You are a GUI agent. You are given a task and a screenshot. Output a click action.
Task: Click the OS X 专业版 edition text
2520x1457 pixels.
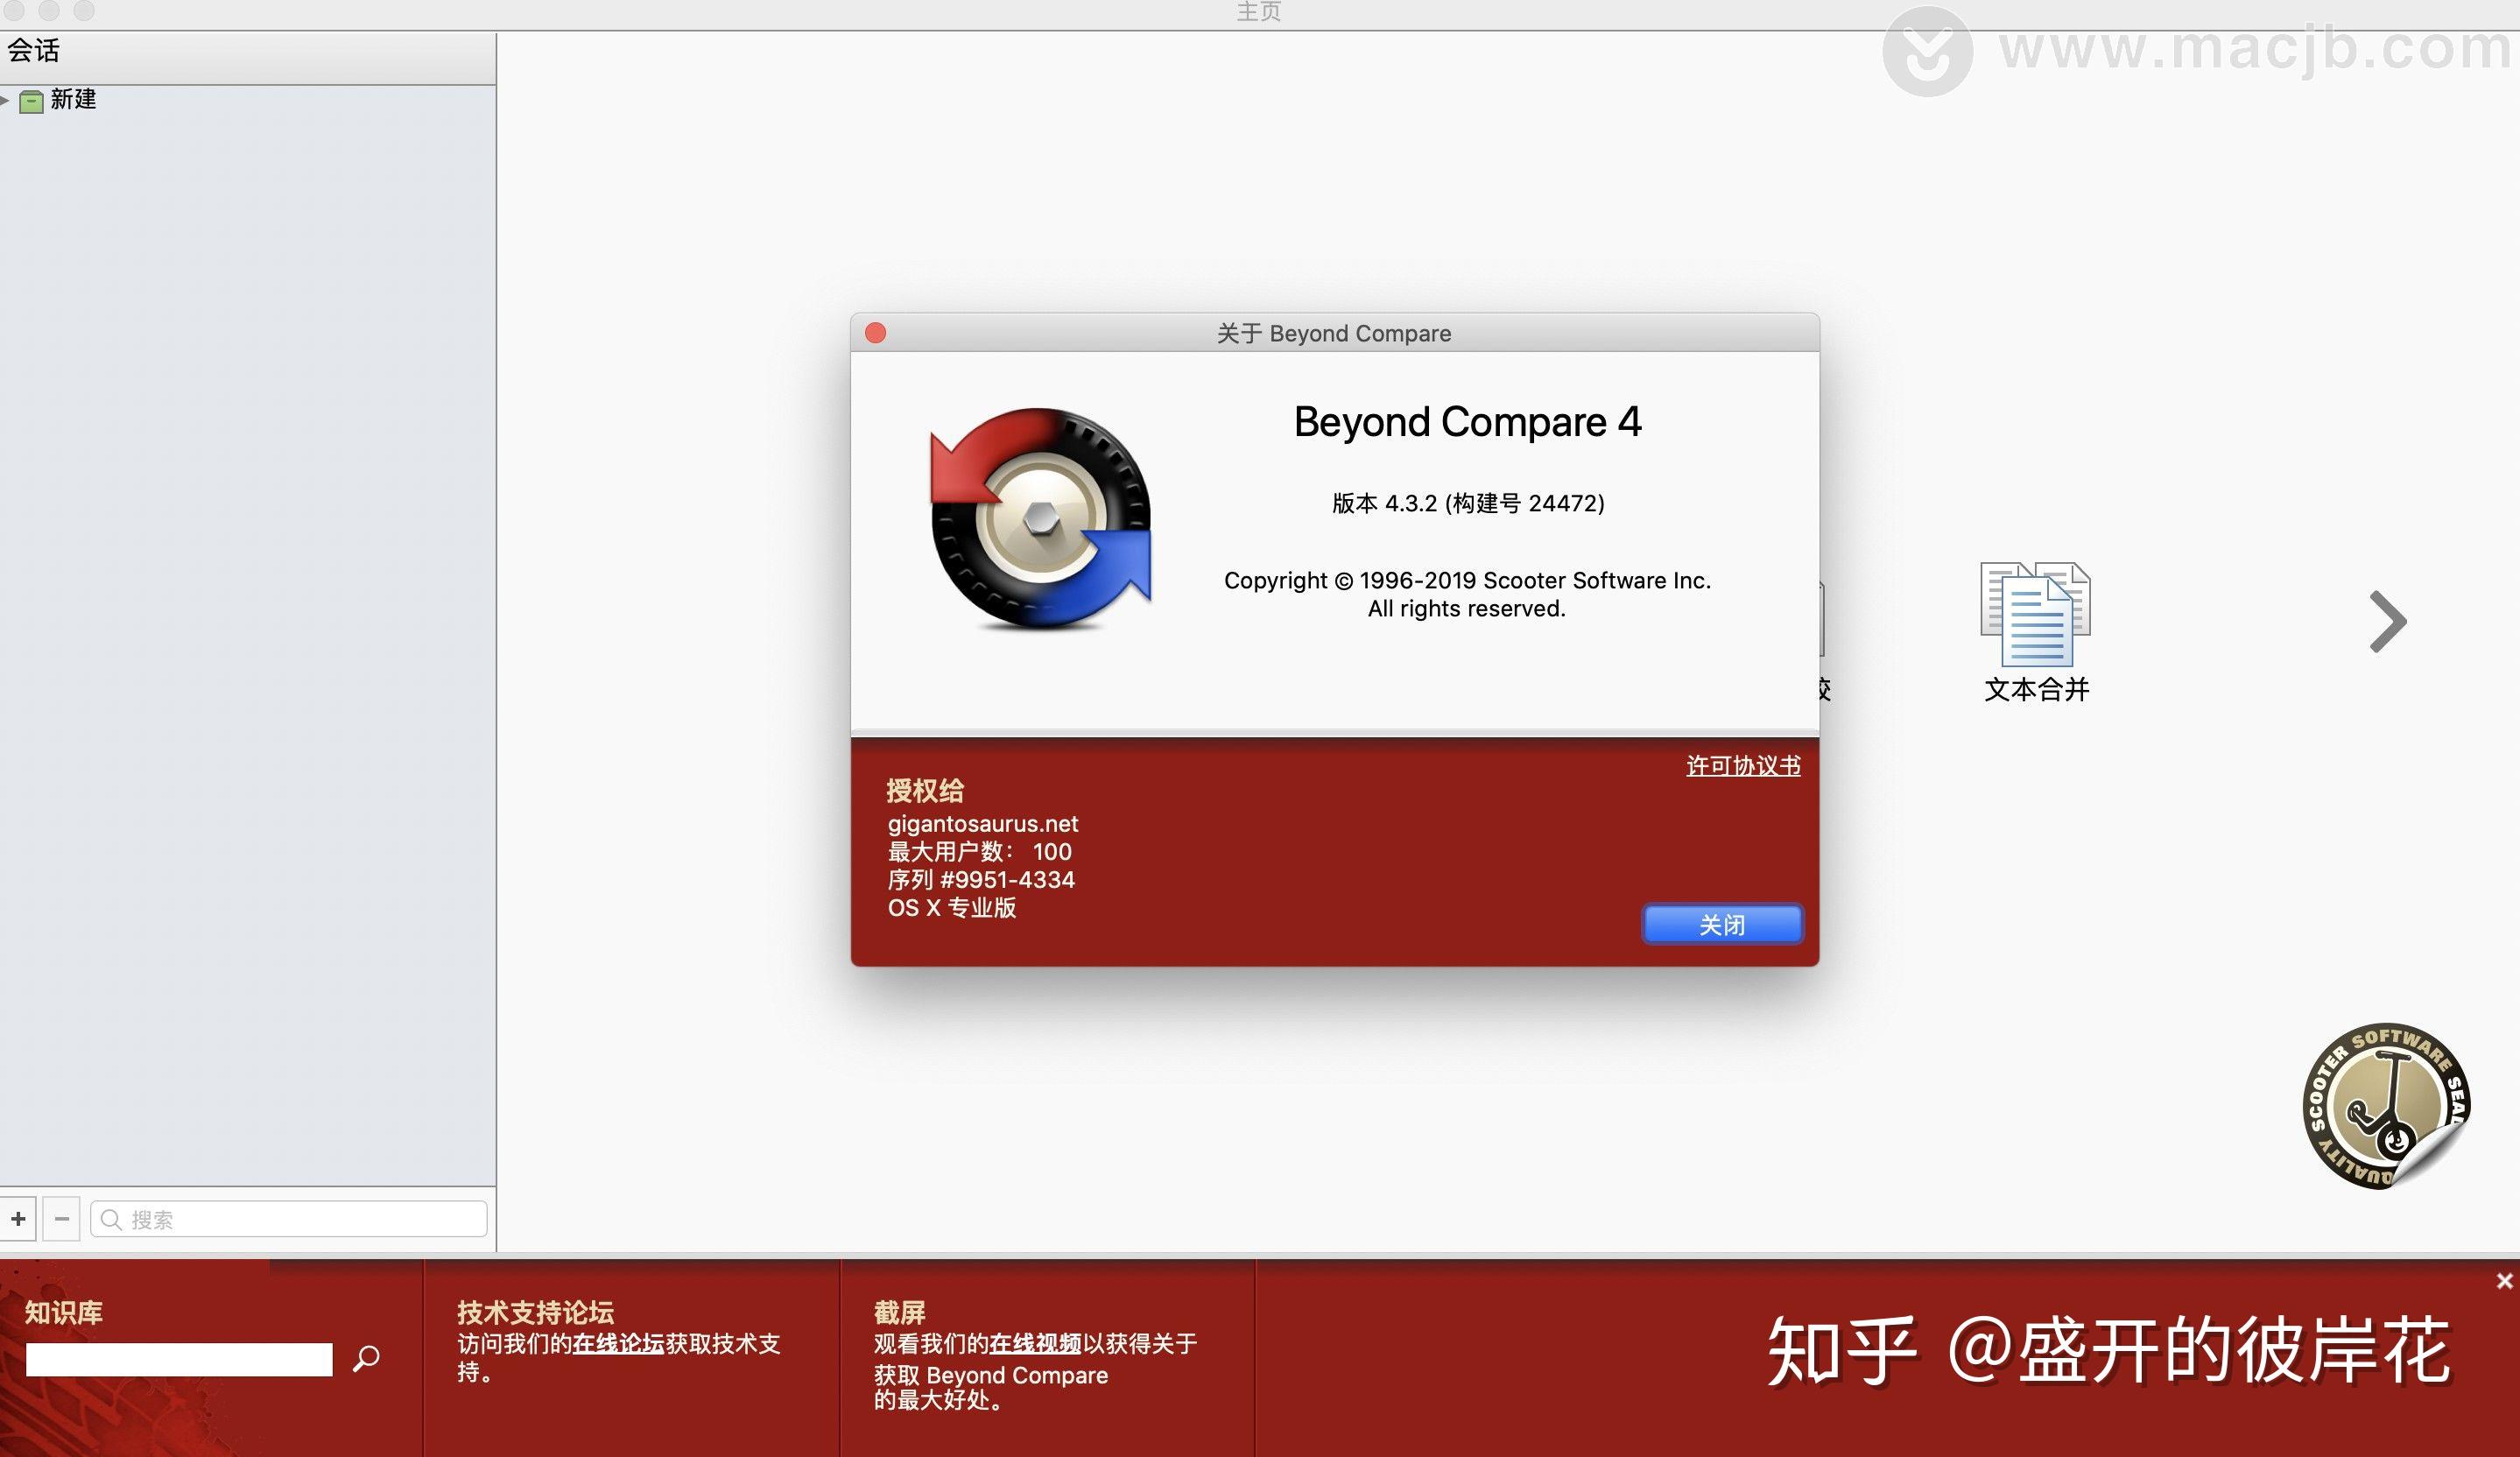point(952,908)
